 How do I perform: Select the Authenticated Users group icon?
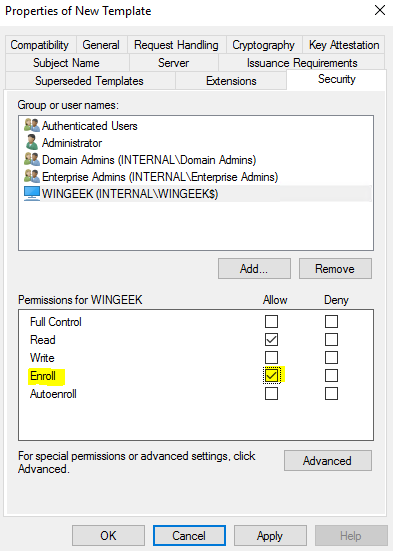pos(32,125)
